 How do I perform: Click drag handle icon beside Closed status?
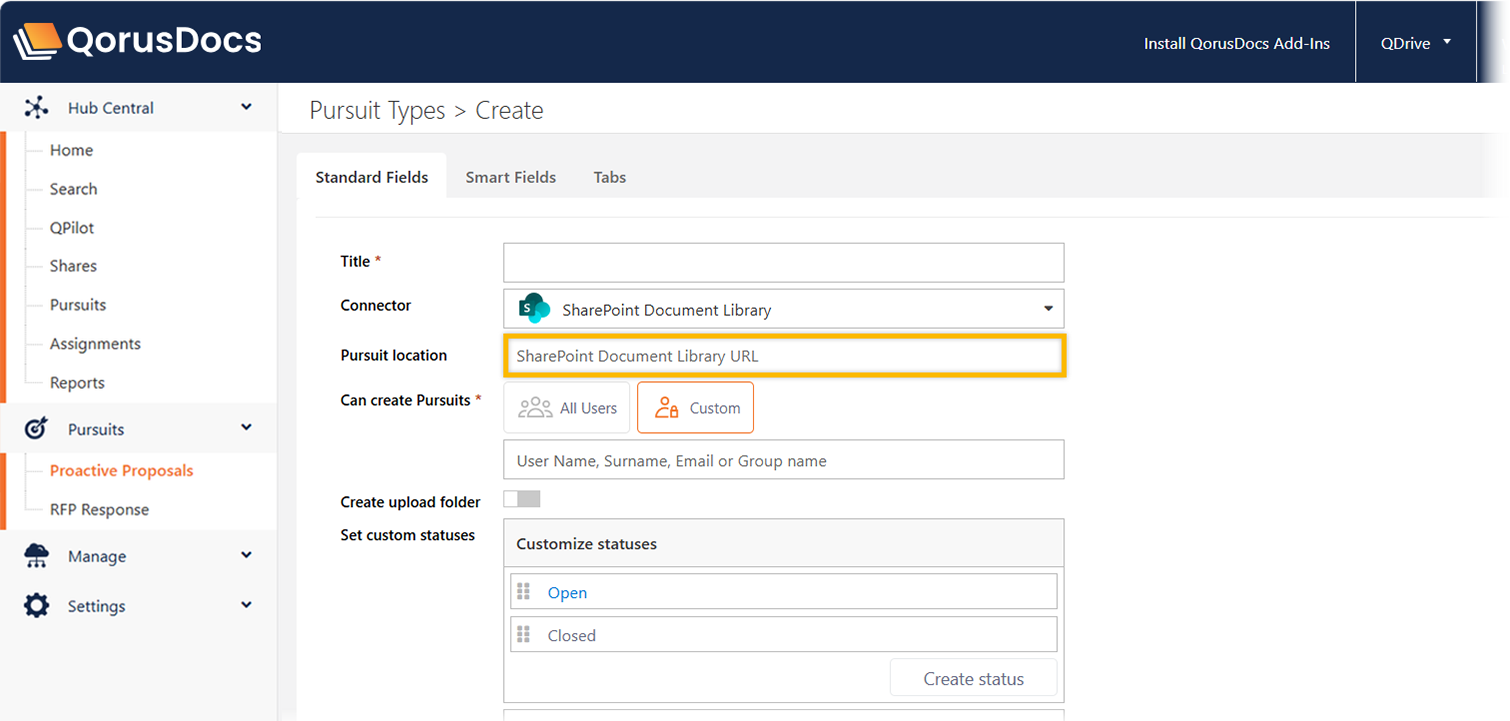click(523, 635)
